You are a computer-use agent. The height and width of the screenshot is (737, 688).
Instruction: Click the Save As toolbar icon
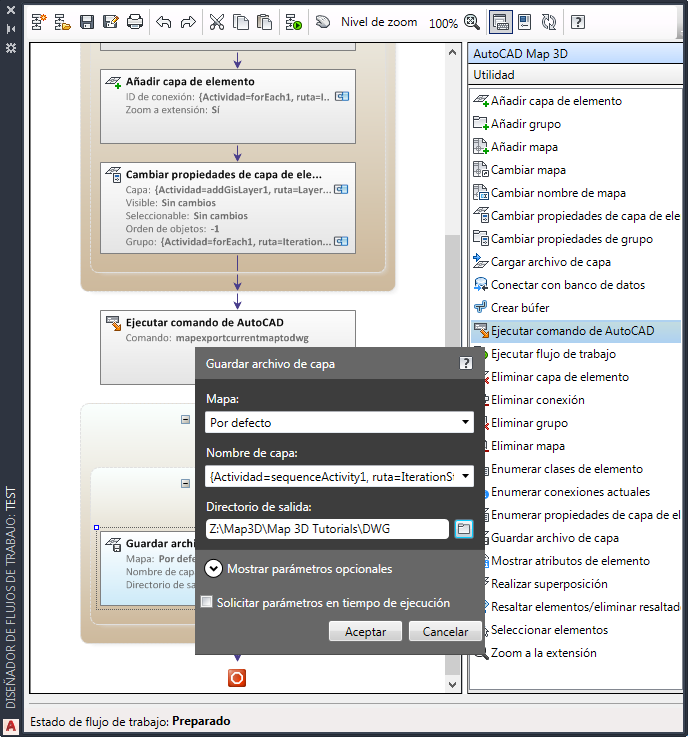(110, 22)
